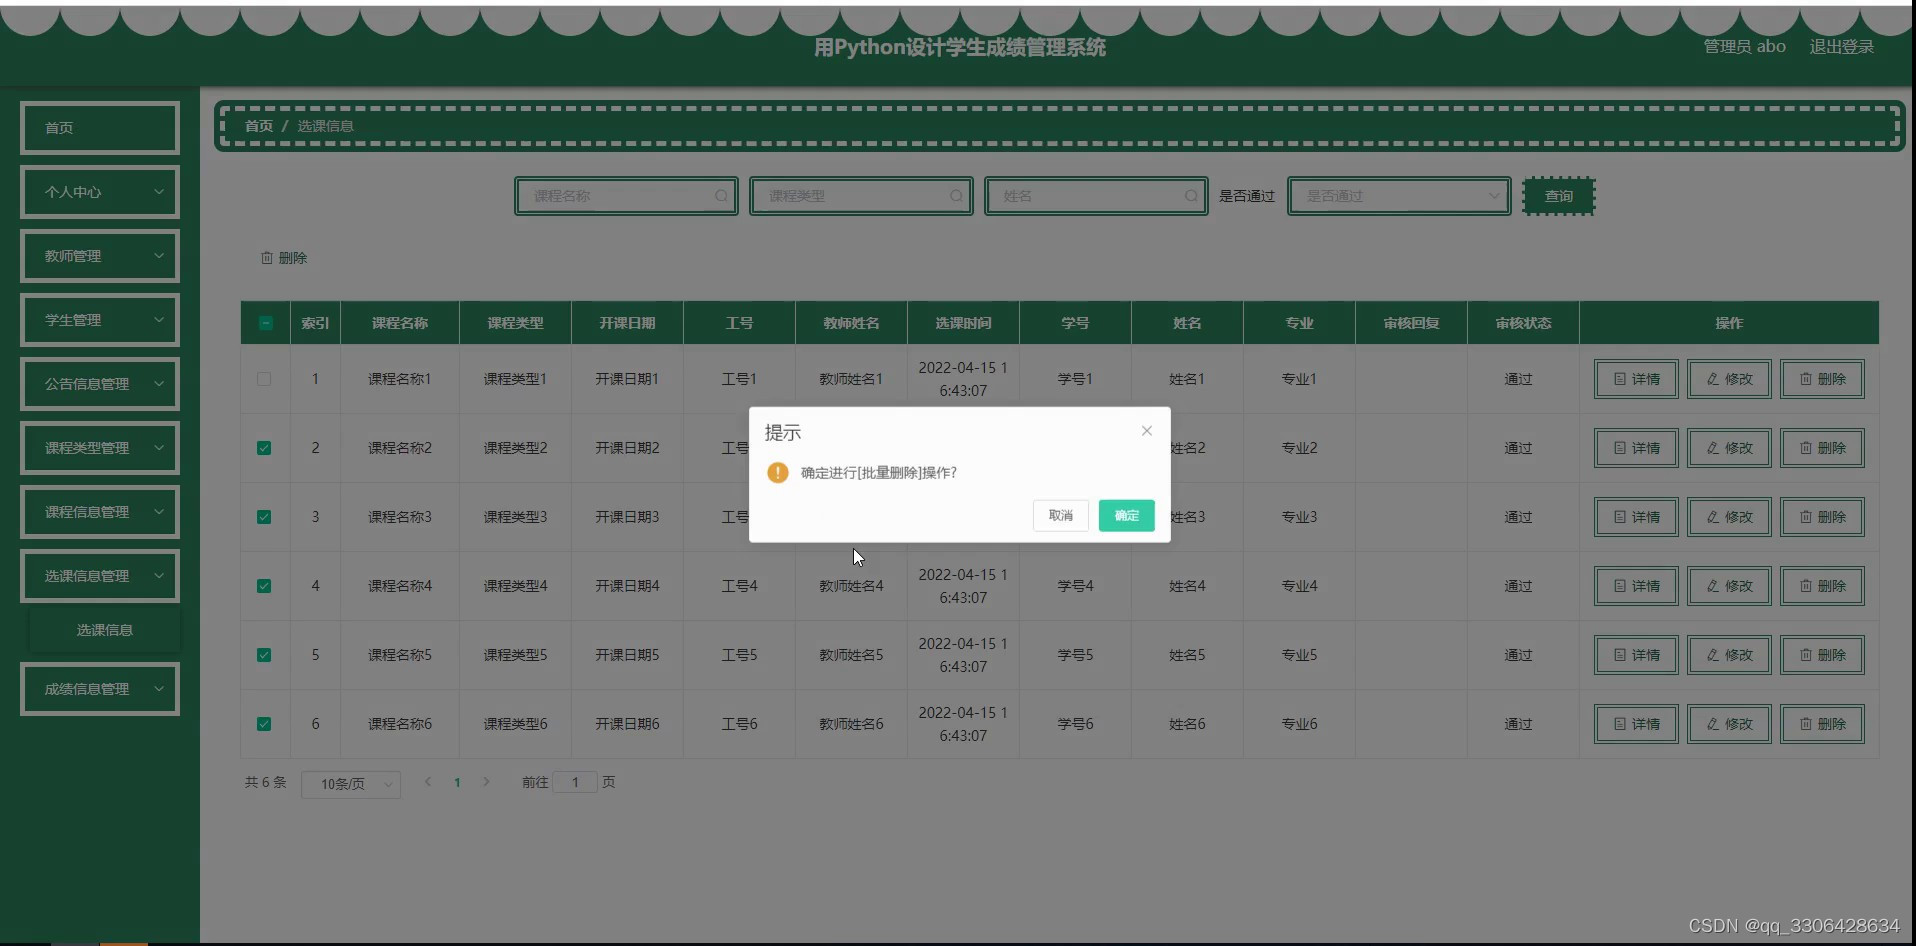Image resolution: width=1916 pixels, height=946 pixels.
Task: Click cell 课程名称4 in table
Action: 400,586
